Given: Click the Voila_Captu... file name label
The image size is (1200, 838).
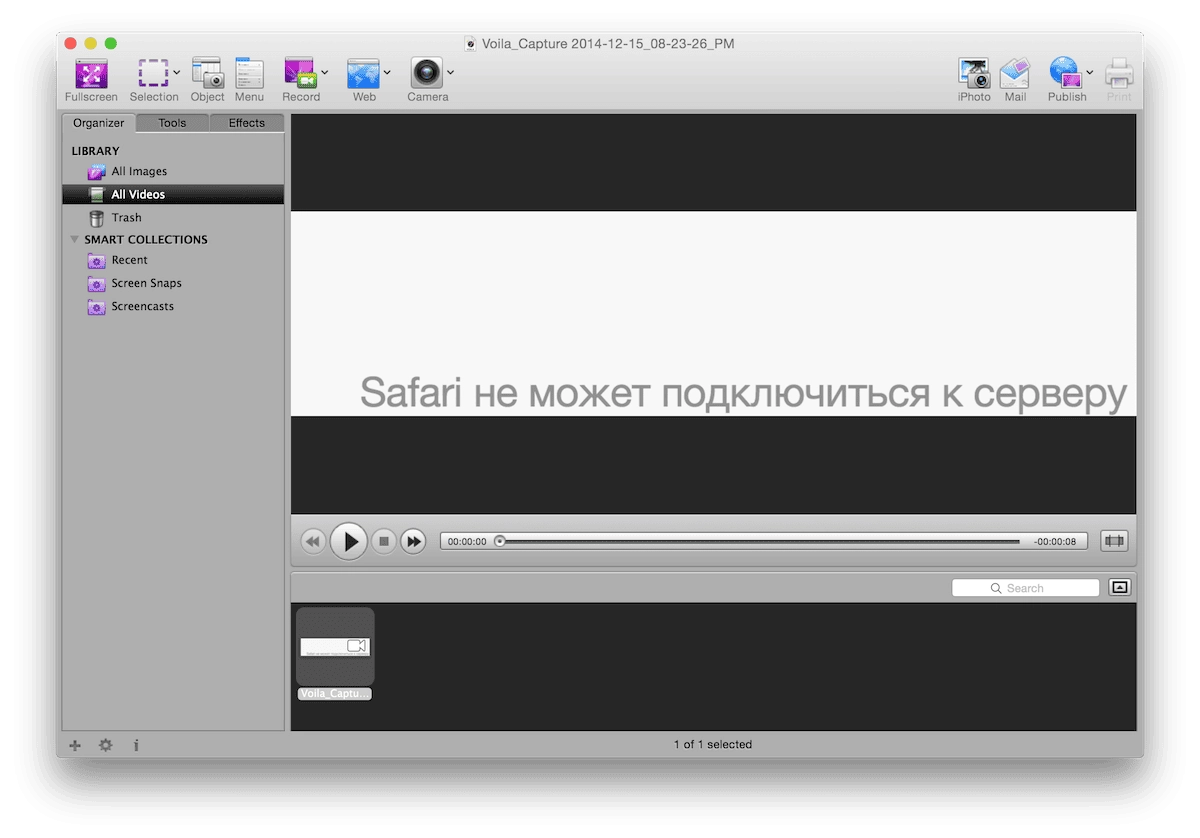Looking at the screenshot, I should coord(335,693).
